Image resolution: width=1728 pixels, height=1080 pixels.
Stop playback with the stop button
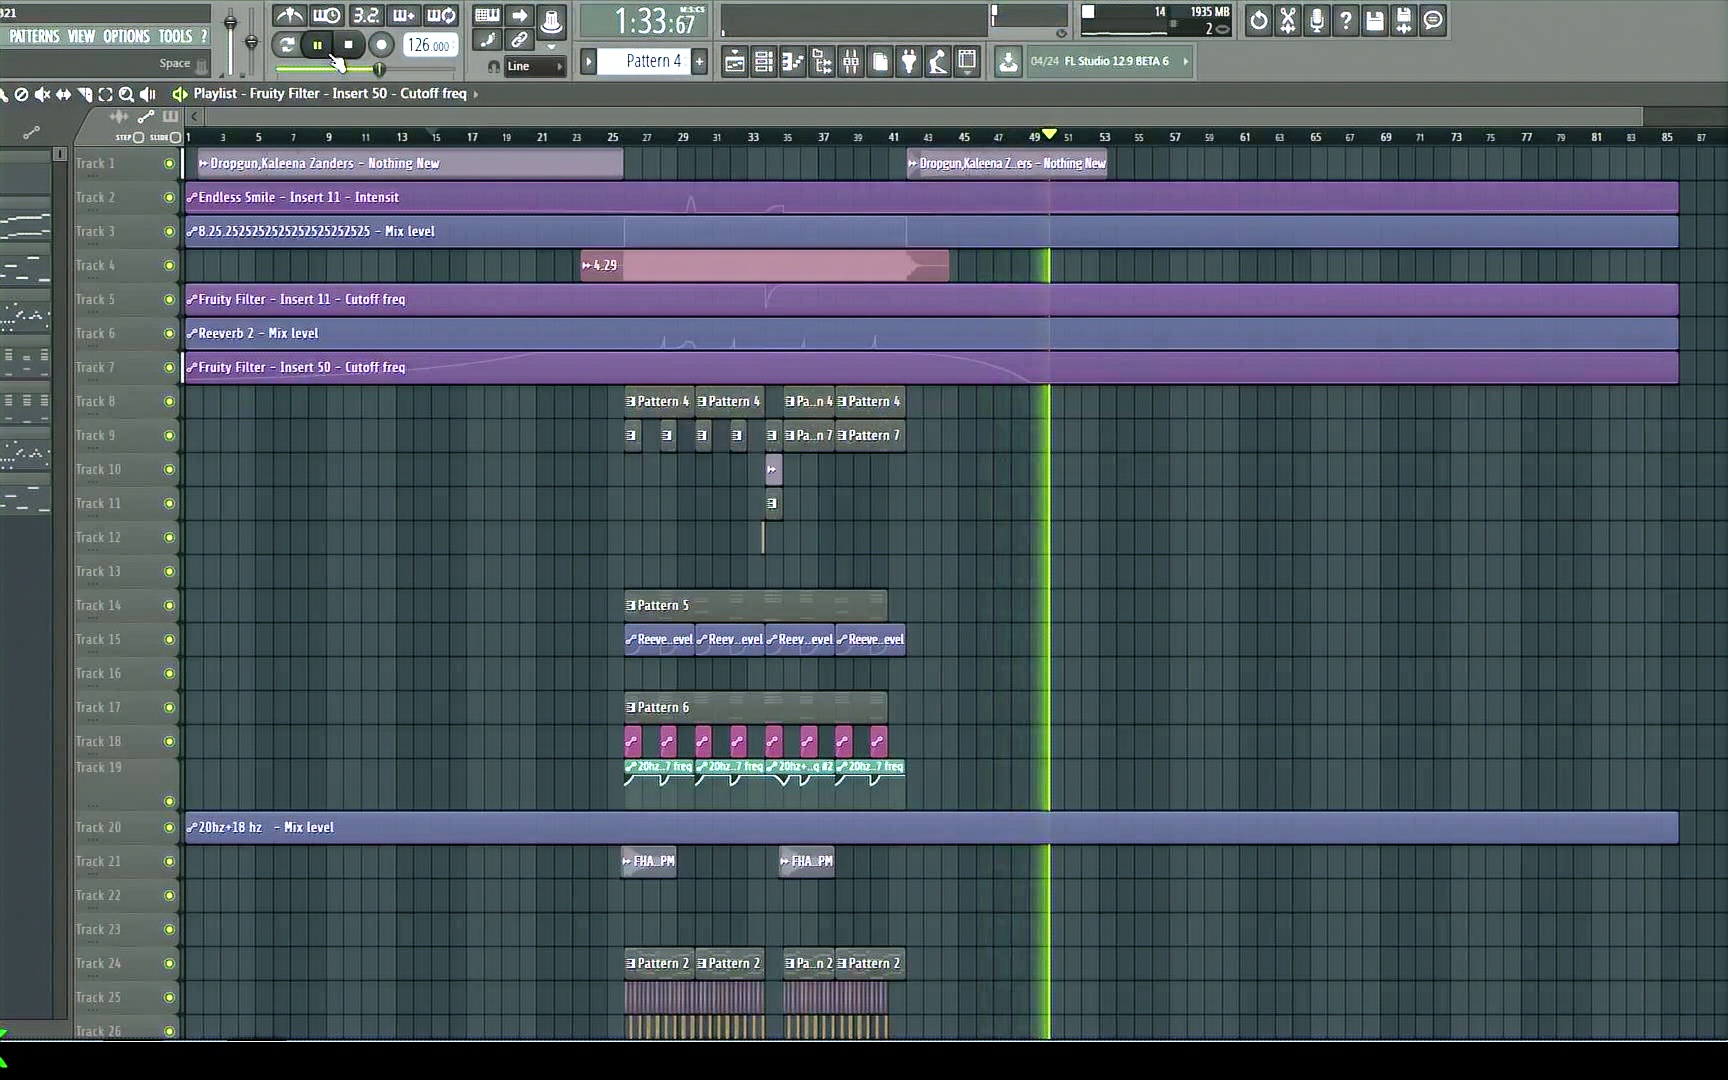[x=348, y=45]
